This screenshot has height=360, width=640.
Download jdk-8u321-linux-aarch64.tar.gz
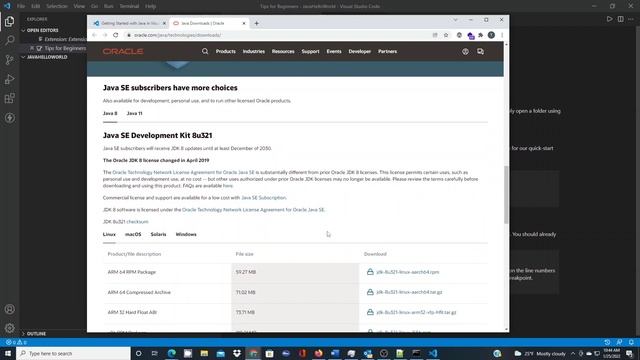click(x=409, y=292)
